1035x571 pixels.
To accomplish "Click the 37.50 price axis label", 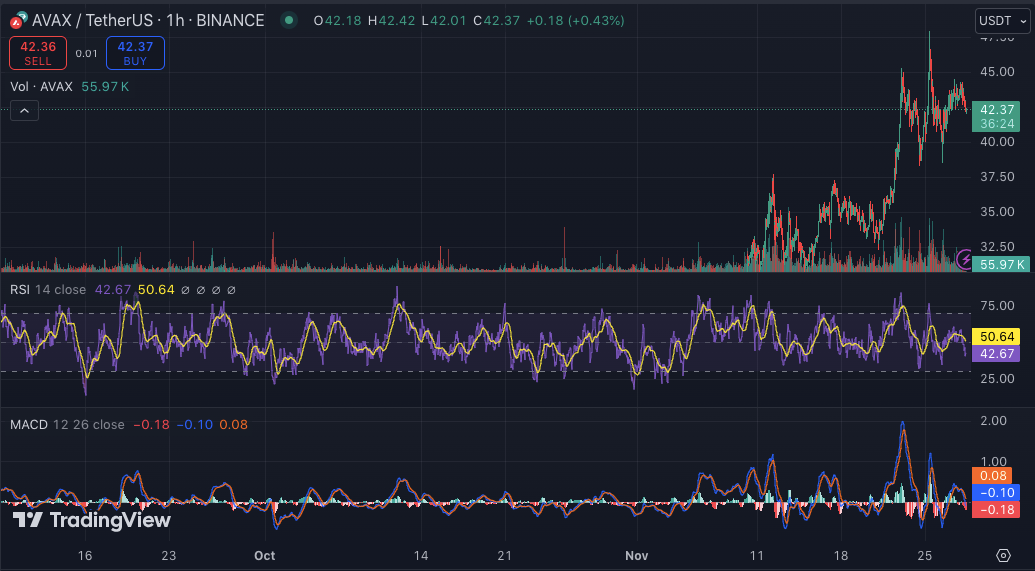I will point(997,176).
